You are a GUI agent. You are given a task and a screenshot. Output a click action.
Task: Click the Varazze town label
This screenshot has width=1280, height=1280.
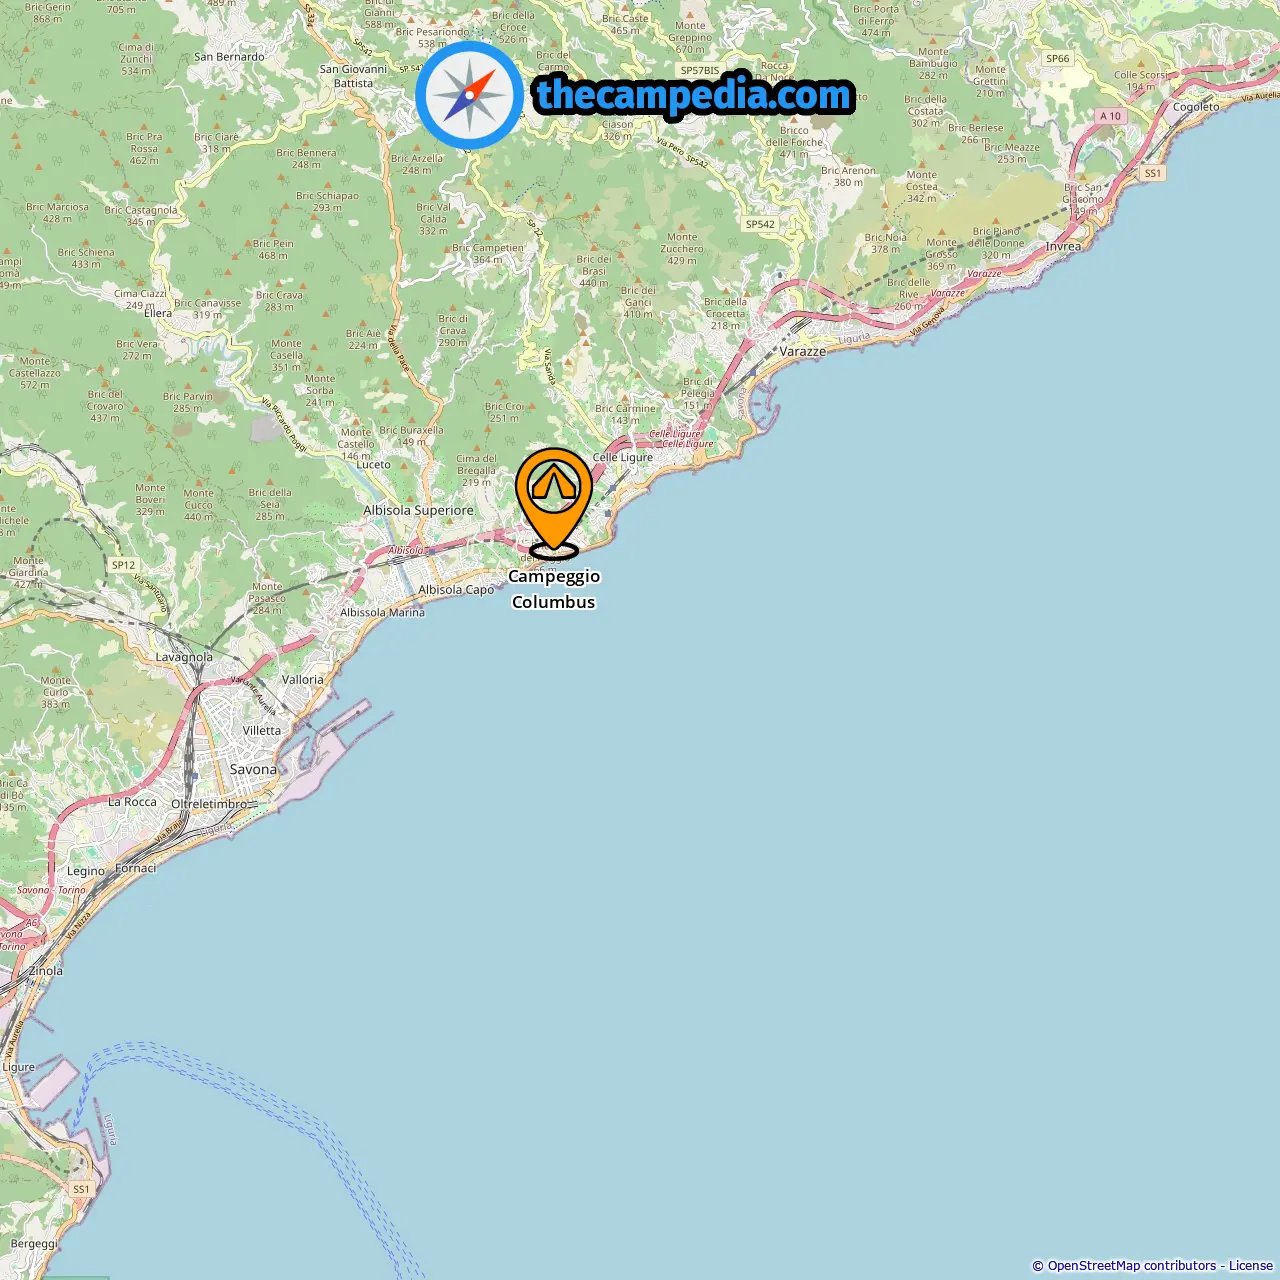coord(803,351)
